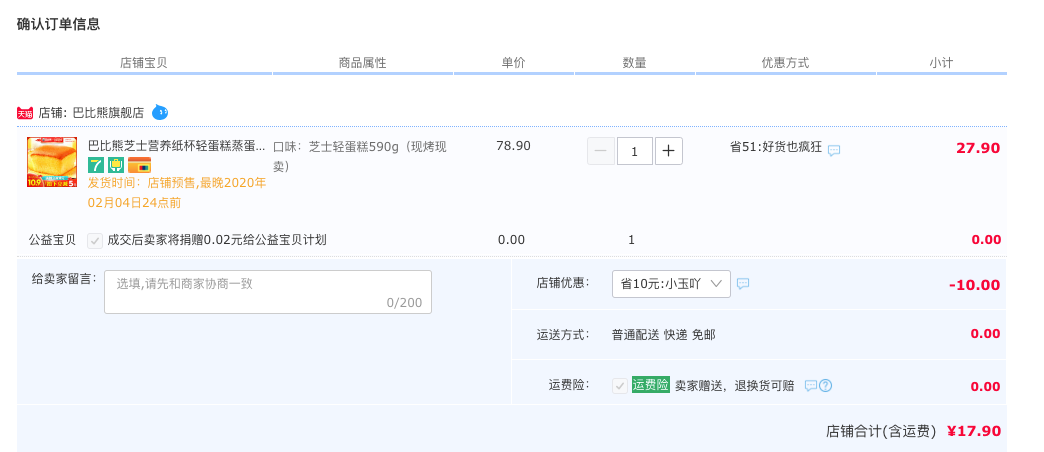Increase item quantity with plus button

pos(668,151)
